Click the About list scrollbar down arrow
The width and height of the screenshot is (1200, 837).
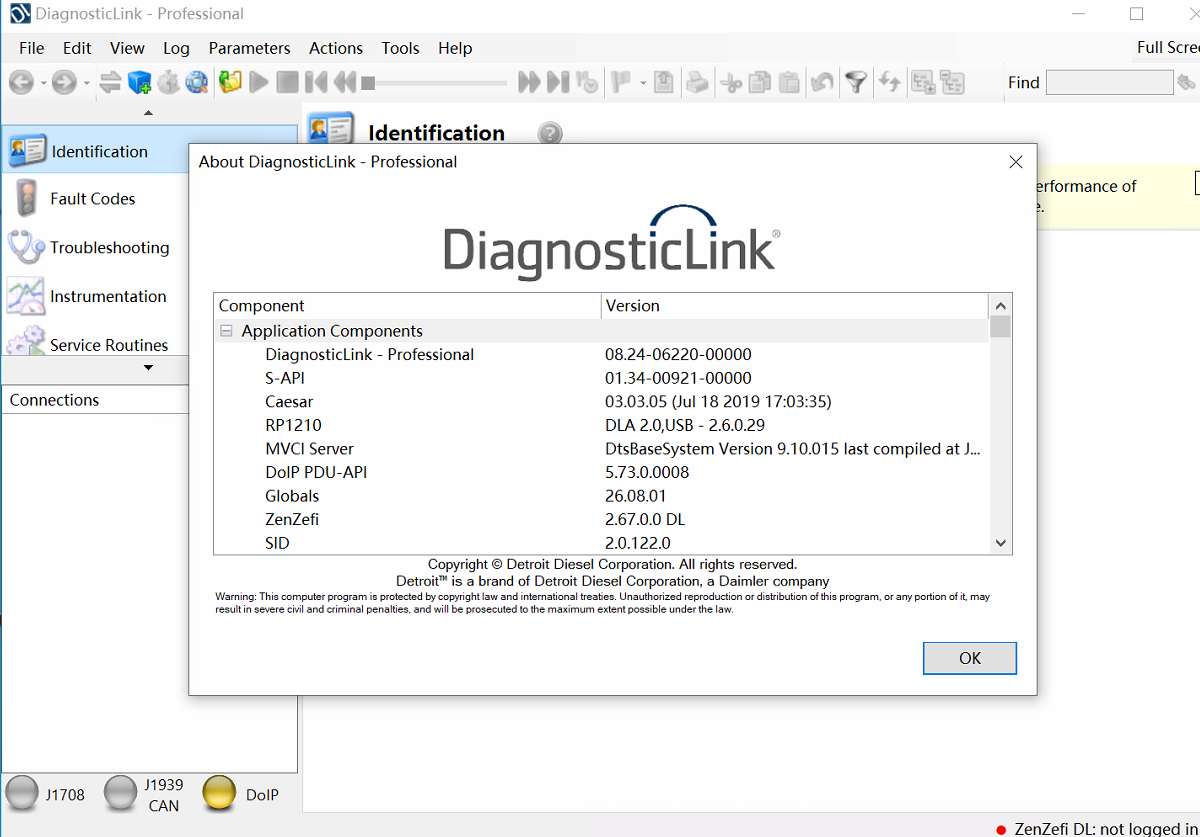[x=1000, y=543]
